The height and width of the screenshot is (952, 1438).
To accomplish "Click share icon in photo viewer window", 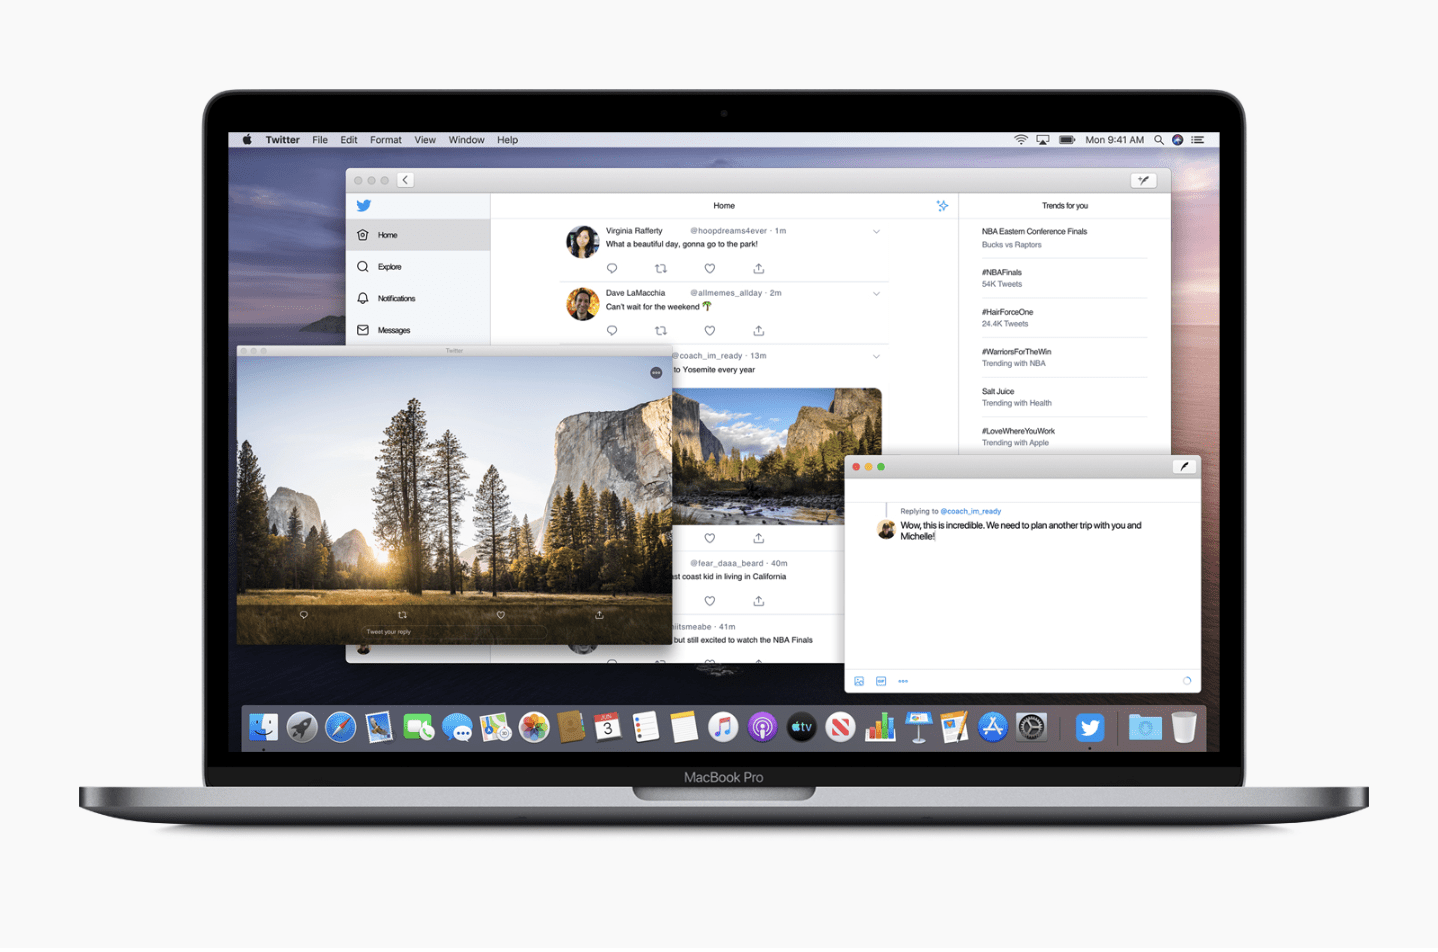I will [599, 615].
